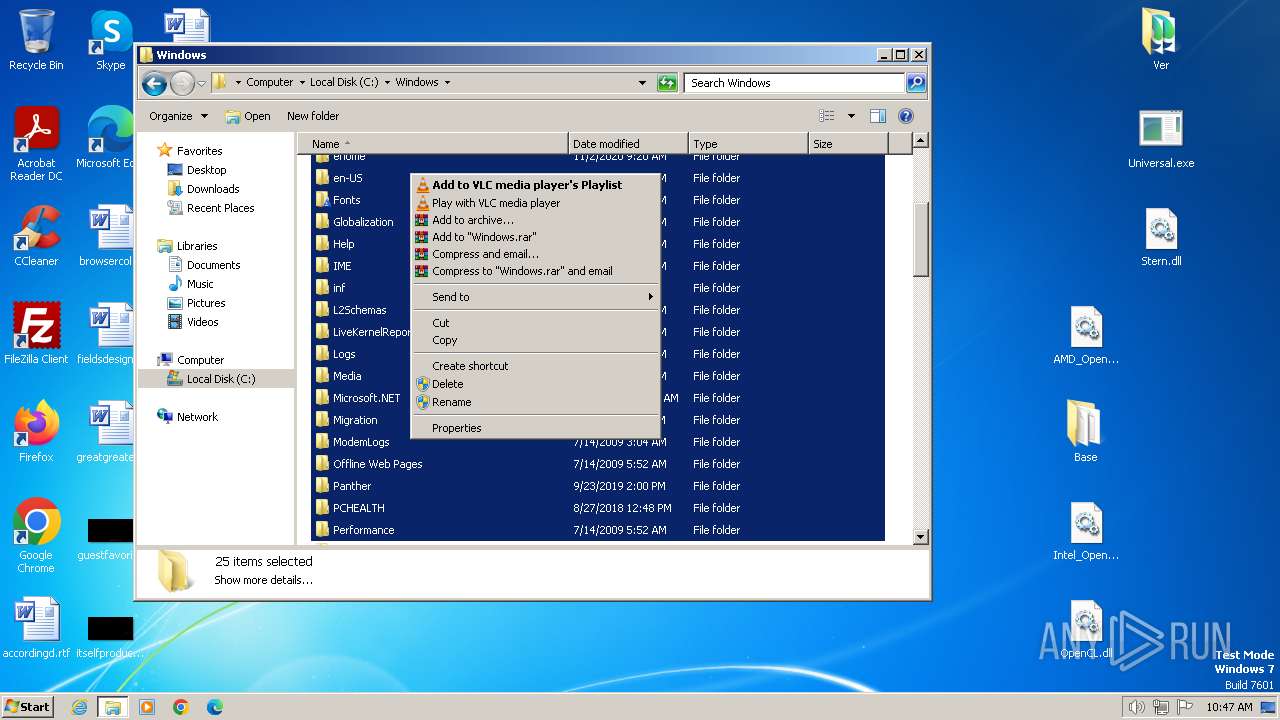This screenshot has width=1280, height=720.
Task: Select the accordingd.rtf desktop file
Action: tap(36, 628)
